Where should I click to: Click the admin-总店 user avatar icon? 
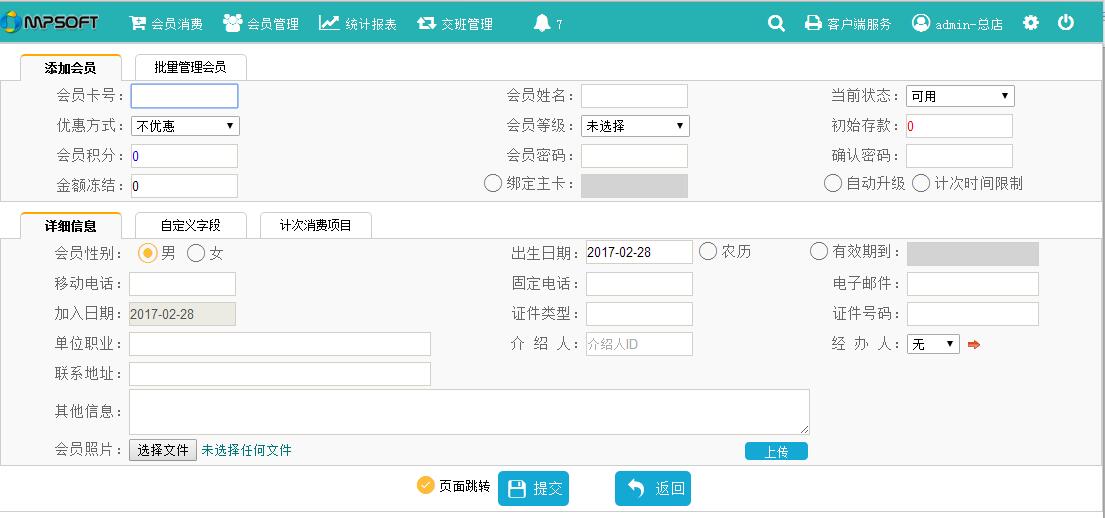tap(920, 23)
